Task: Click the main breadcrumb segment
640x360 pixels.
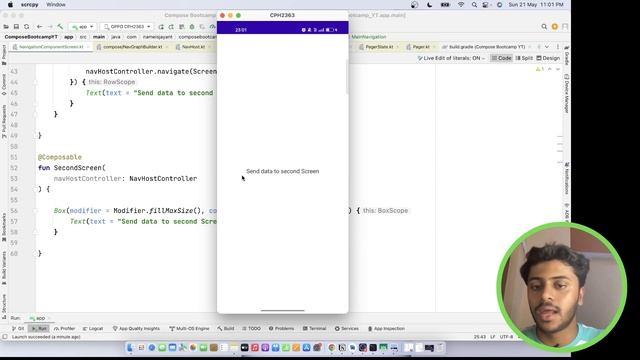Action: click(x=99, y=37)
